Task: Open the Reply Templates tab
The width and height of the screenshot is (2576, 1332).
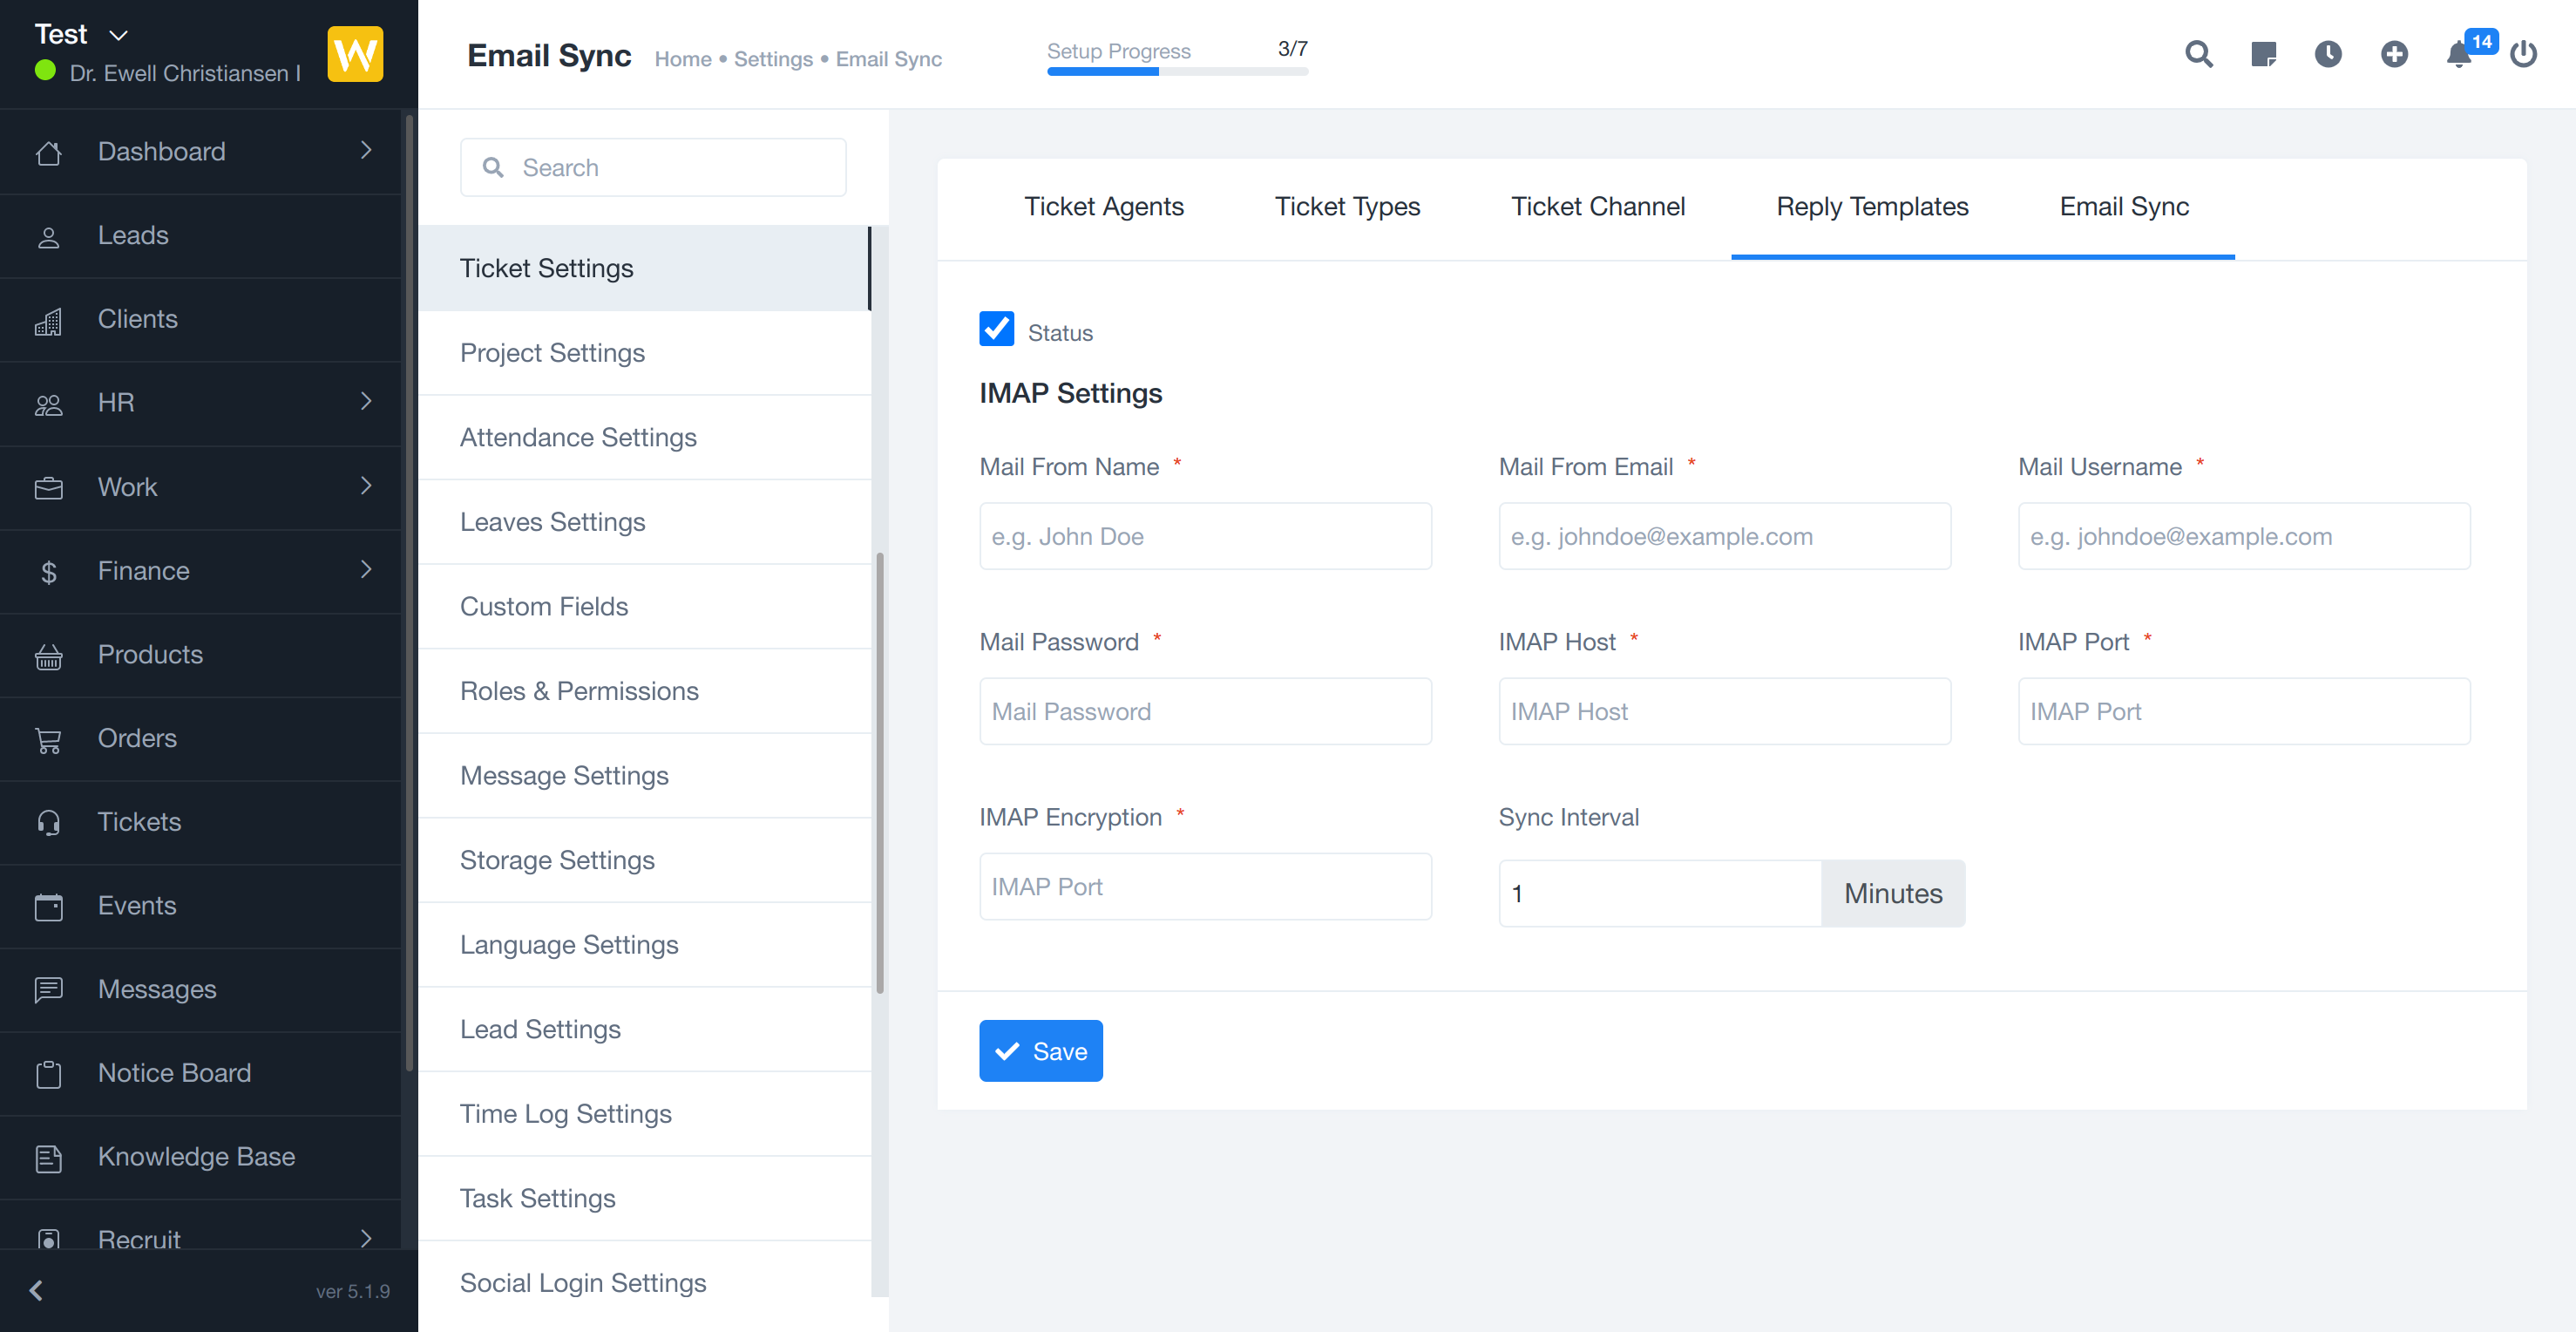Action: pos(1871,207)
